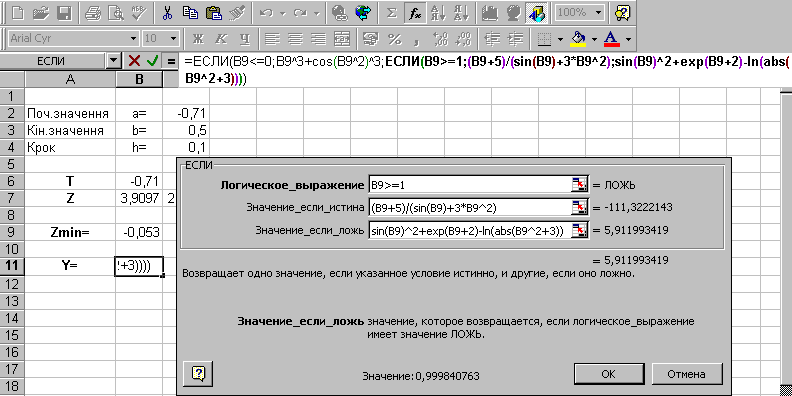Create a new workbook with the New icon
Screen dimensions: 792x396
(x=17, y=13)
